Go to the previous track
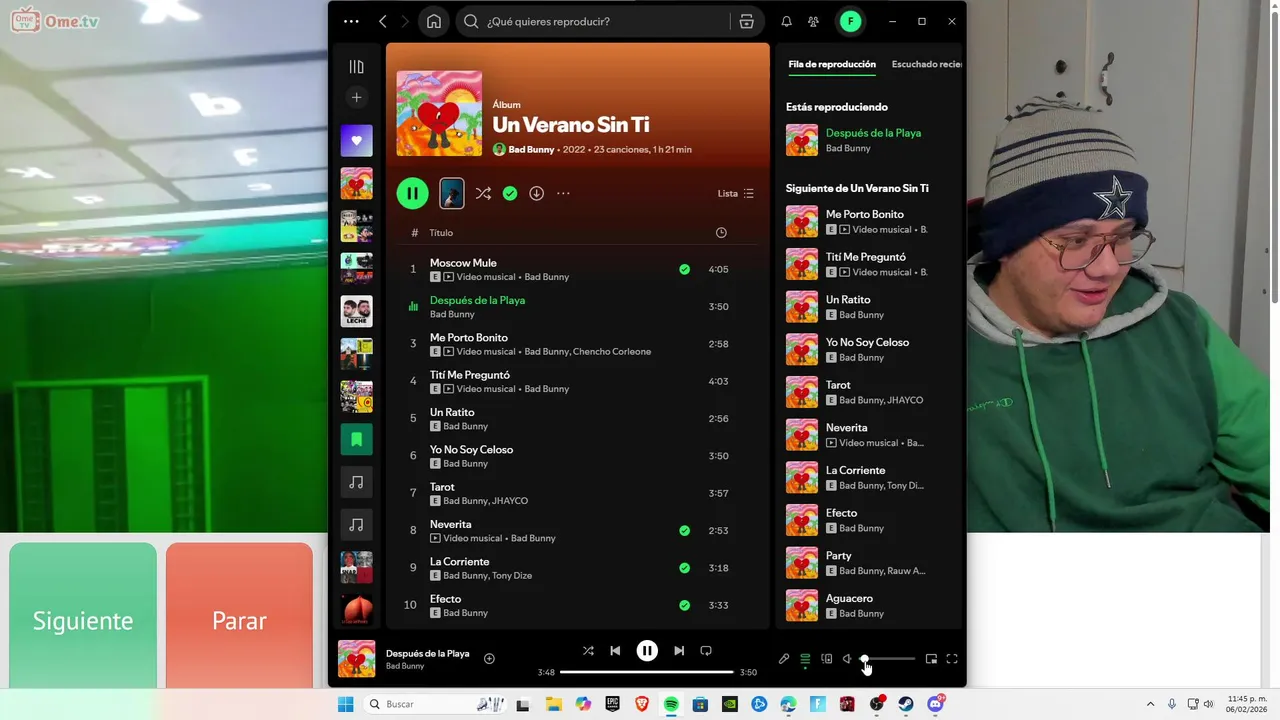This screenshot has height=720, width=1280. (x=615, y=651)
